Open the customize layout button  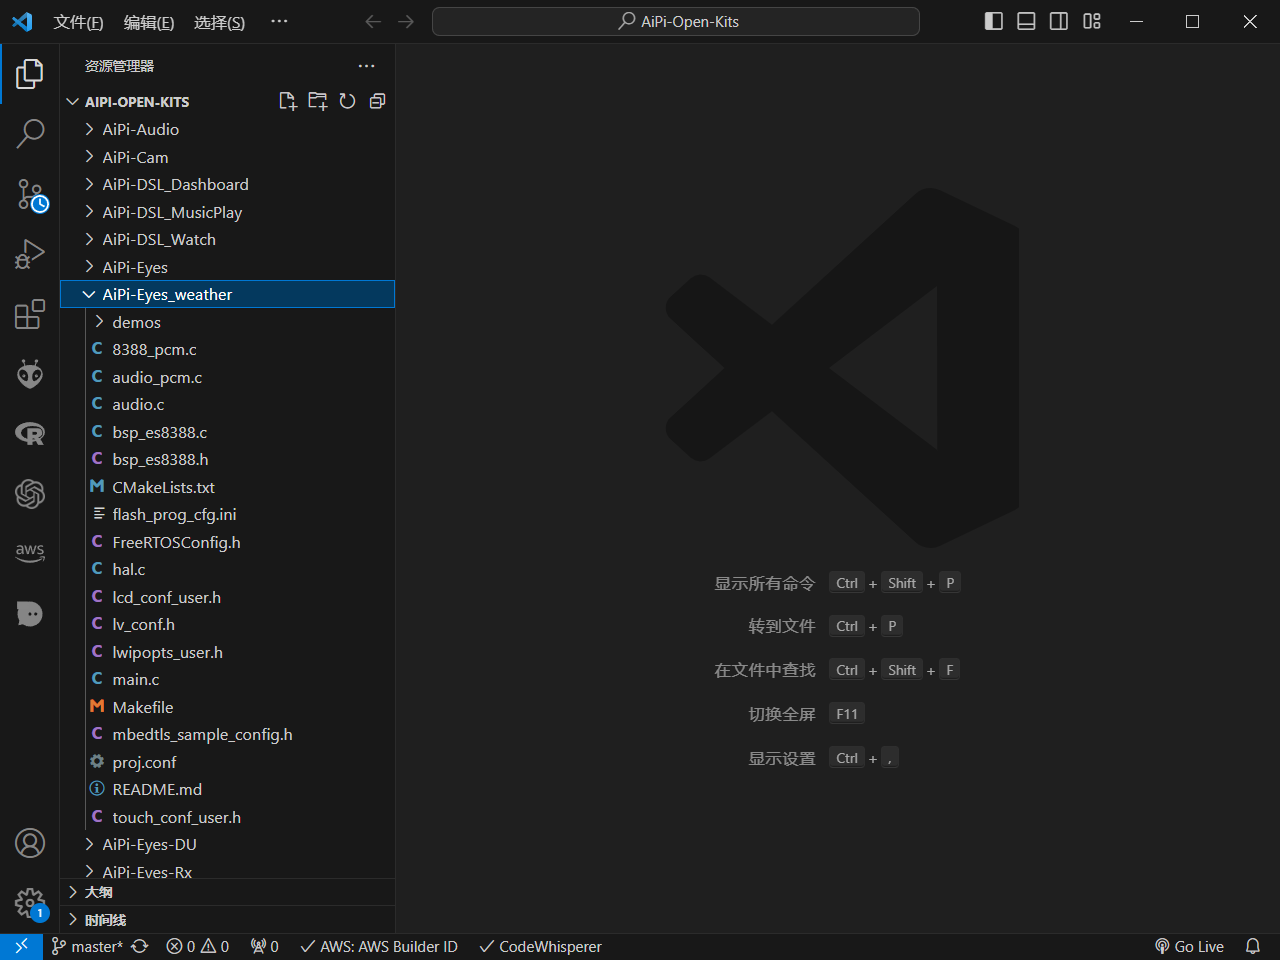click(x=1092, y=21)
